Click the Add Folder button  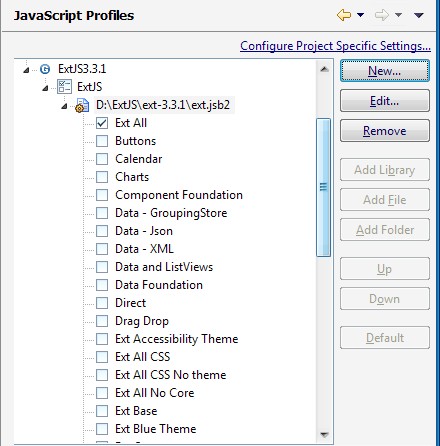point(385,230)
